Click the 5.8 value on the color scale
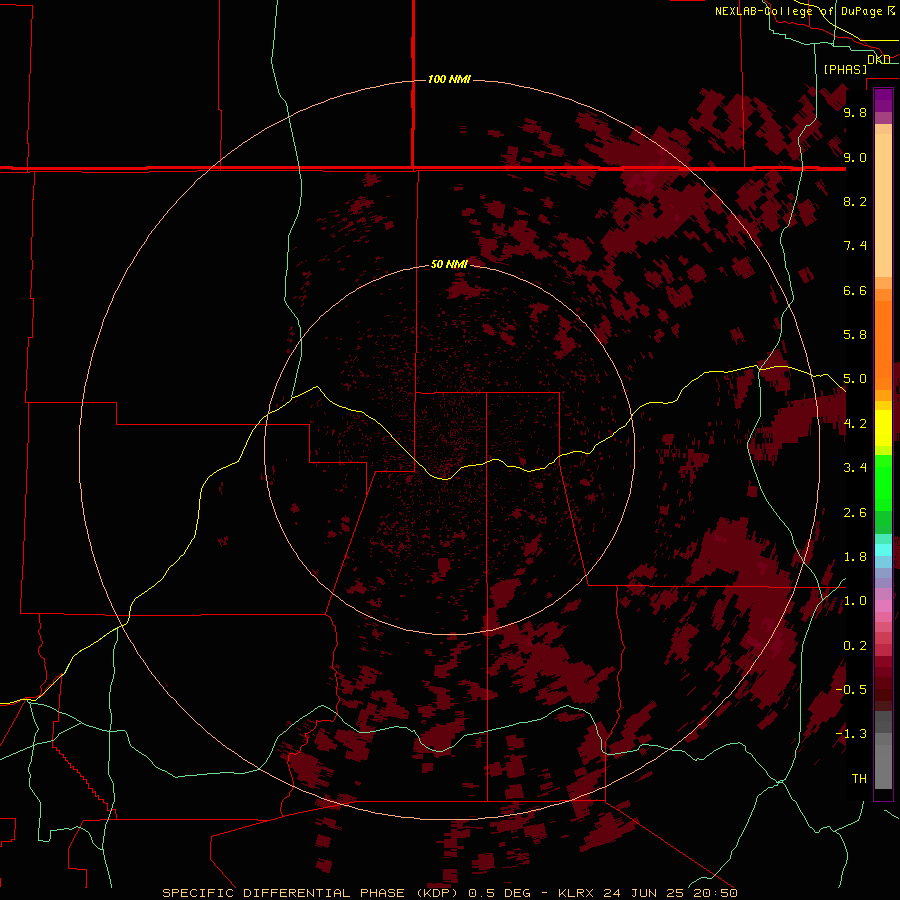 (x=855, y=335)
